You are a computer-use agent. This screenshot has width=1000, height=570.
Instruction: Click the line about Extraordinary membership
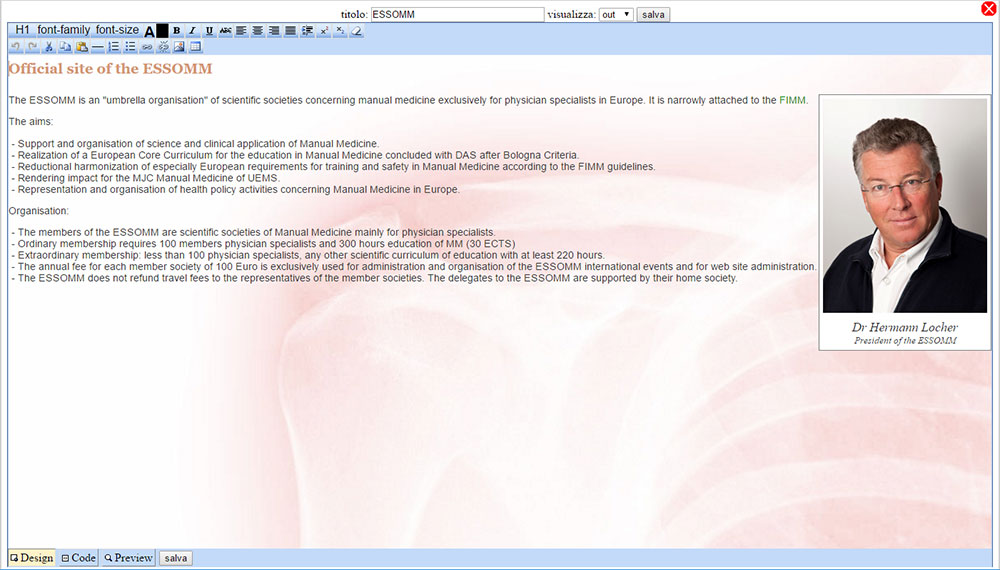[x=308, y=255]
